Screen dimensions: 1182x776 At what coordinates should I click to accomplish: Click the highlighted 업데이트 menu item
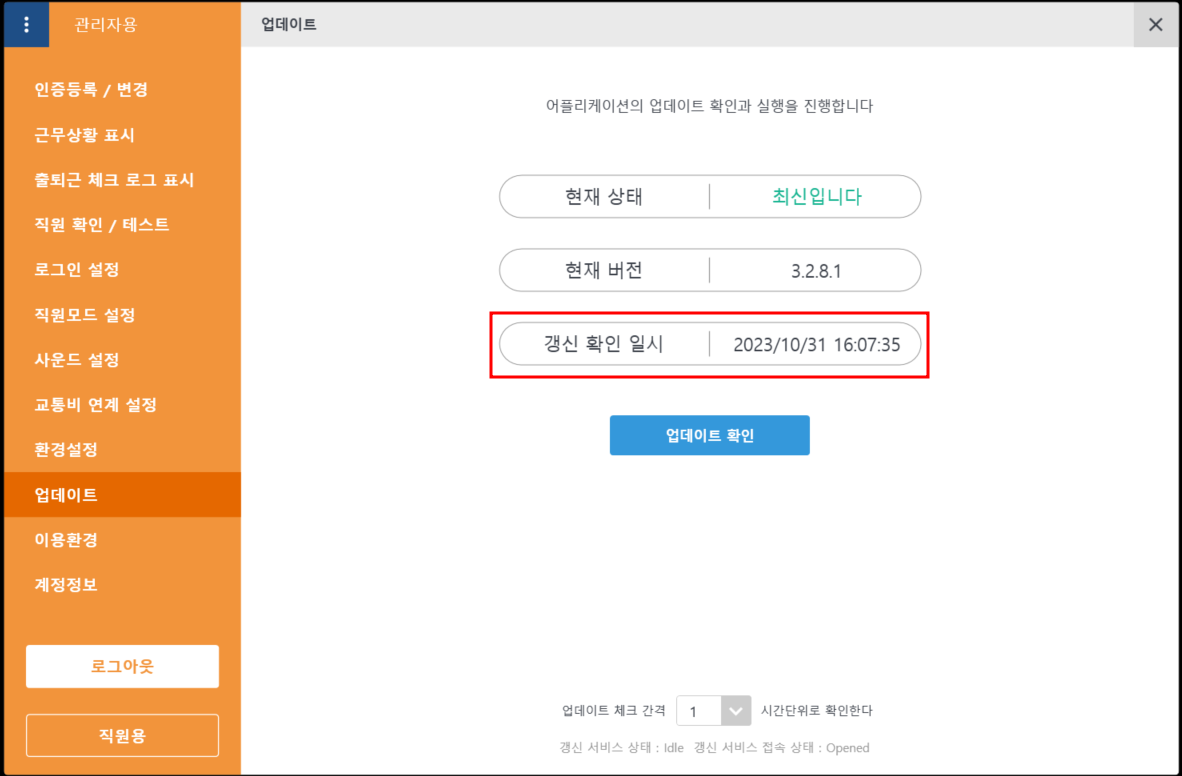tap(66, 495)
